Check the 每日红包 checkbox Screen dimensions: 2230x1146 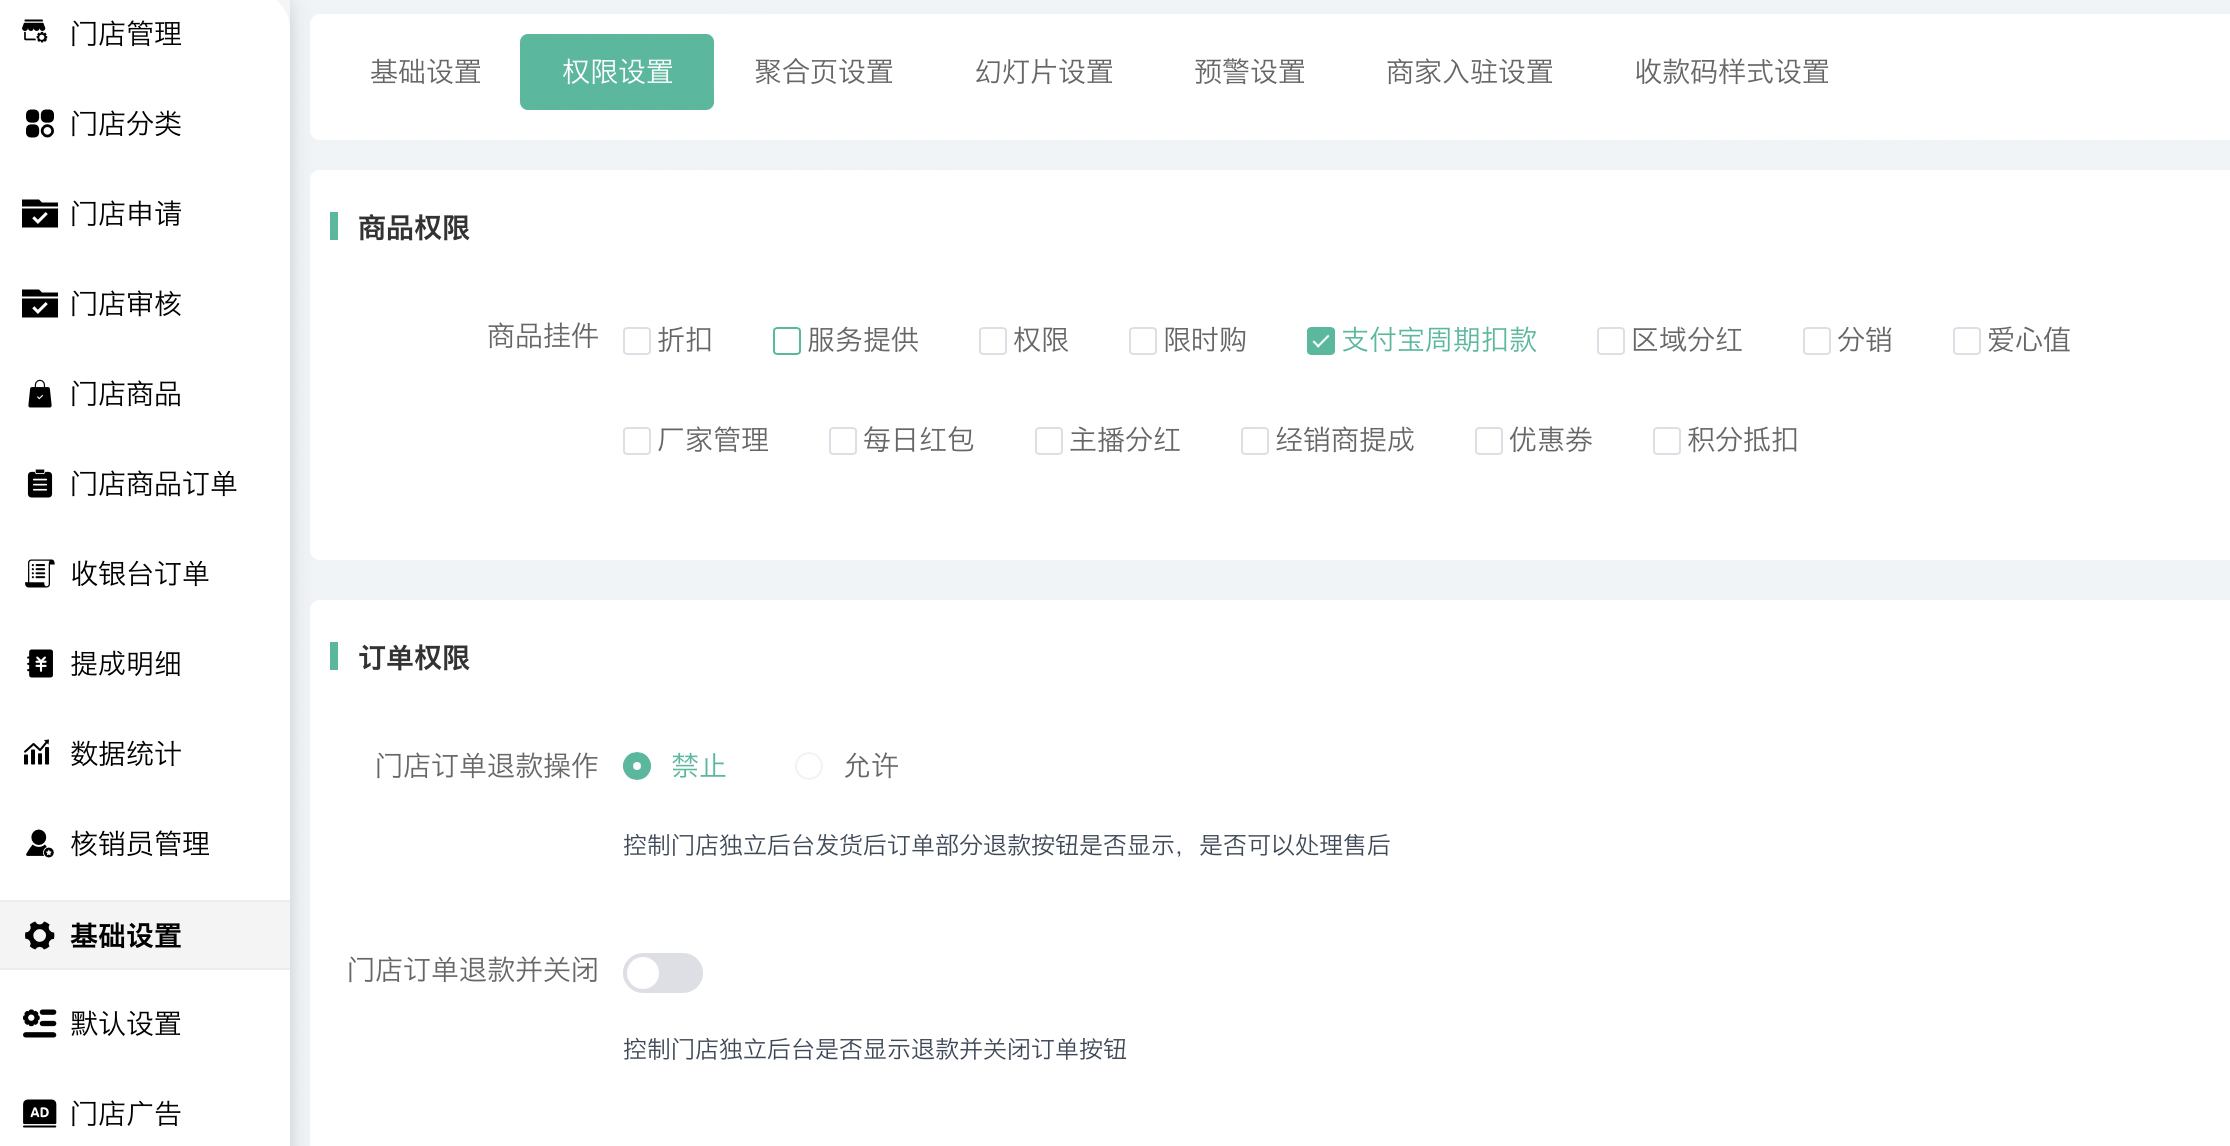point(842,441)
